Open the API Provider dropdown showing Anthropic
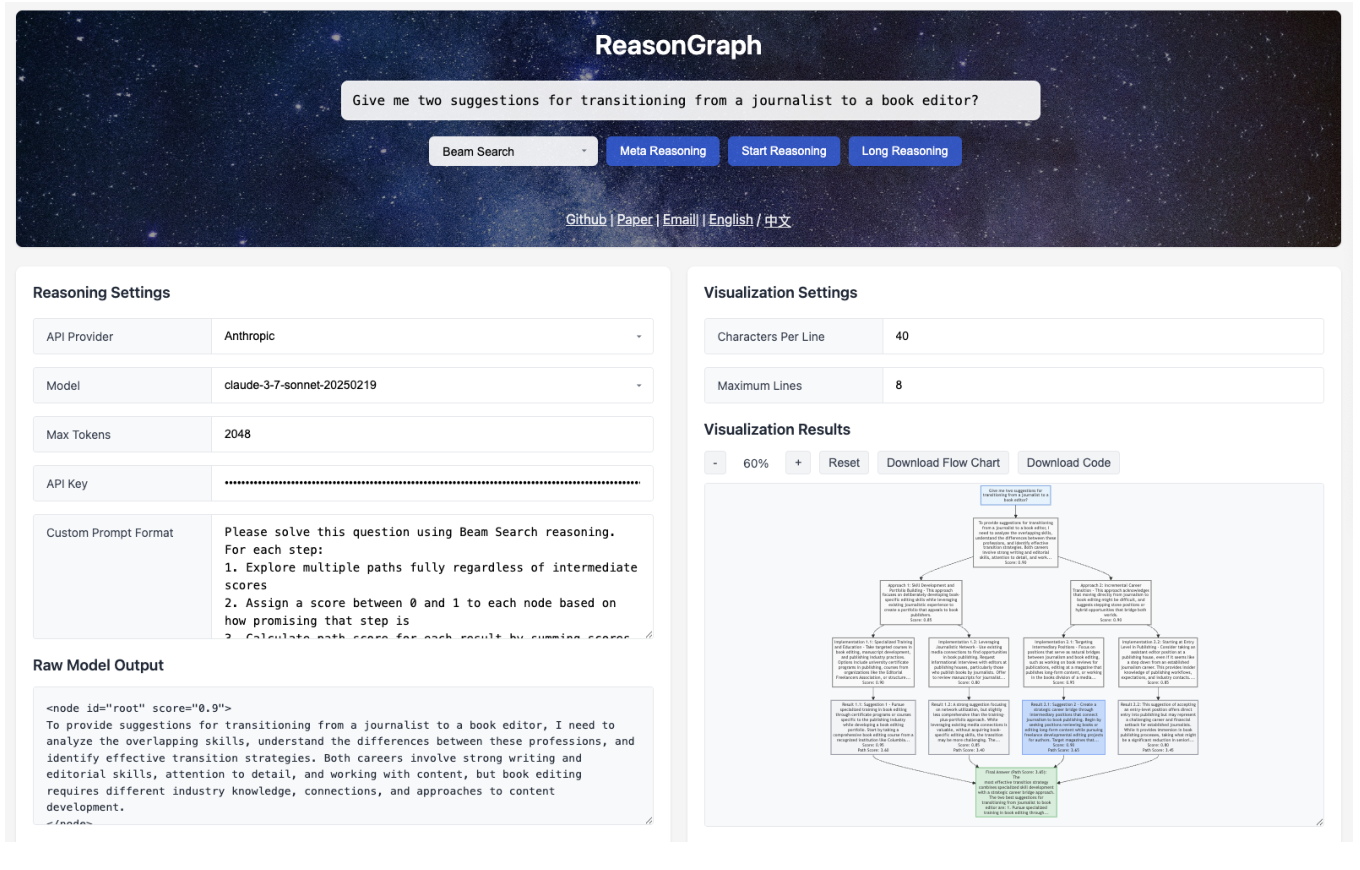The width and height of the screenshot is (1360, 870). [431, 336]
